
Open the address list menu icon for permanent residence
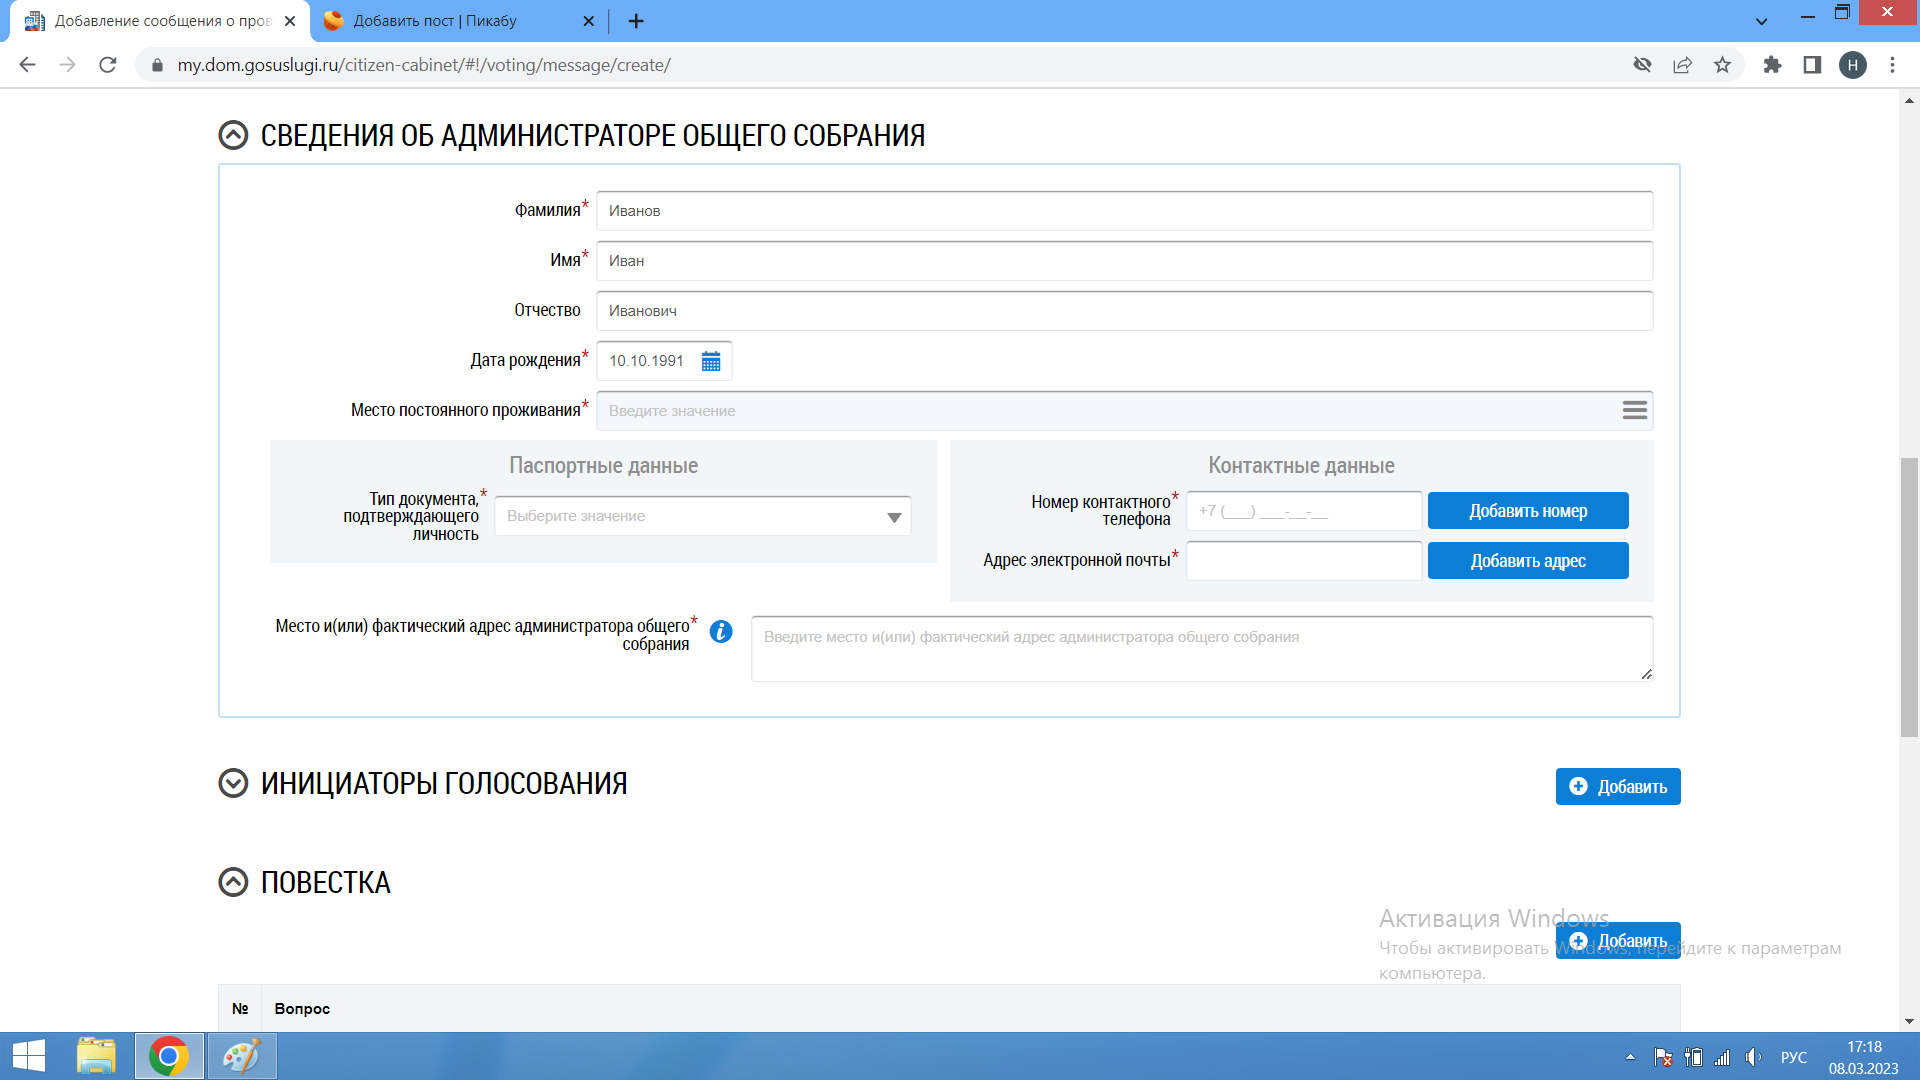(1634, 410)
